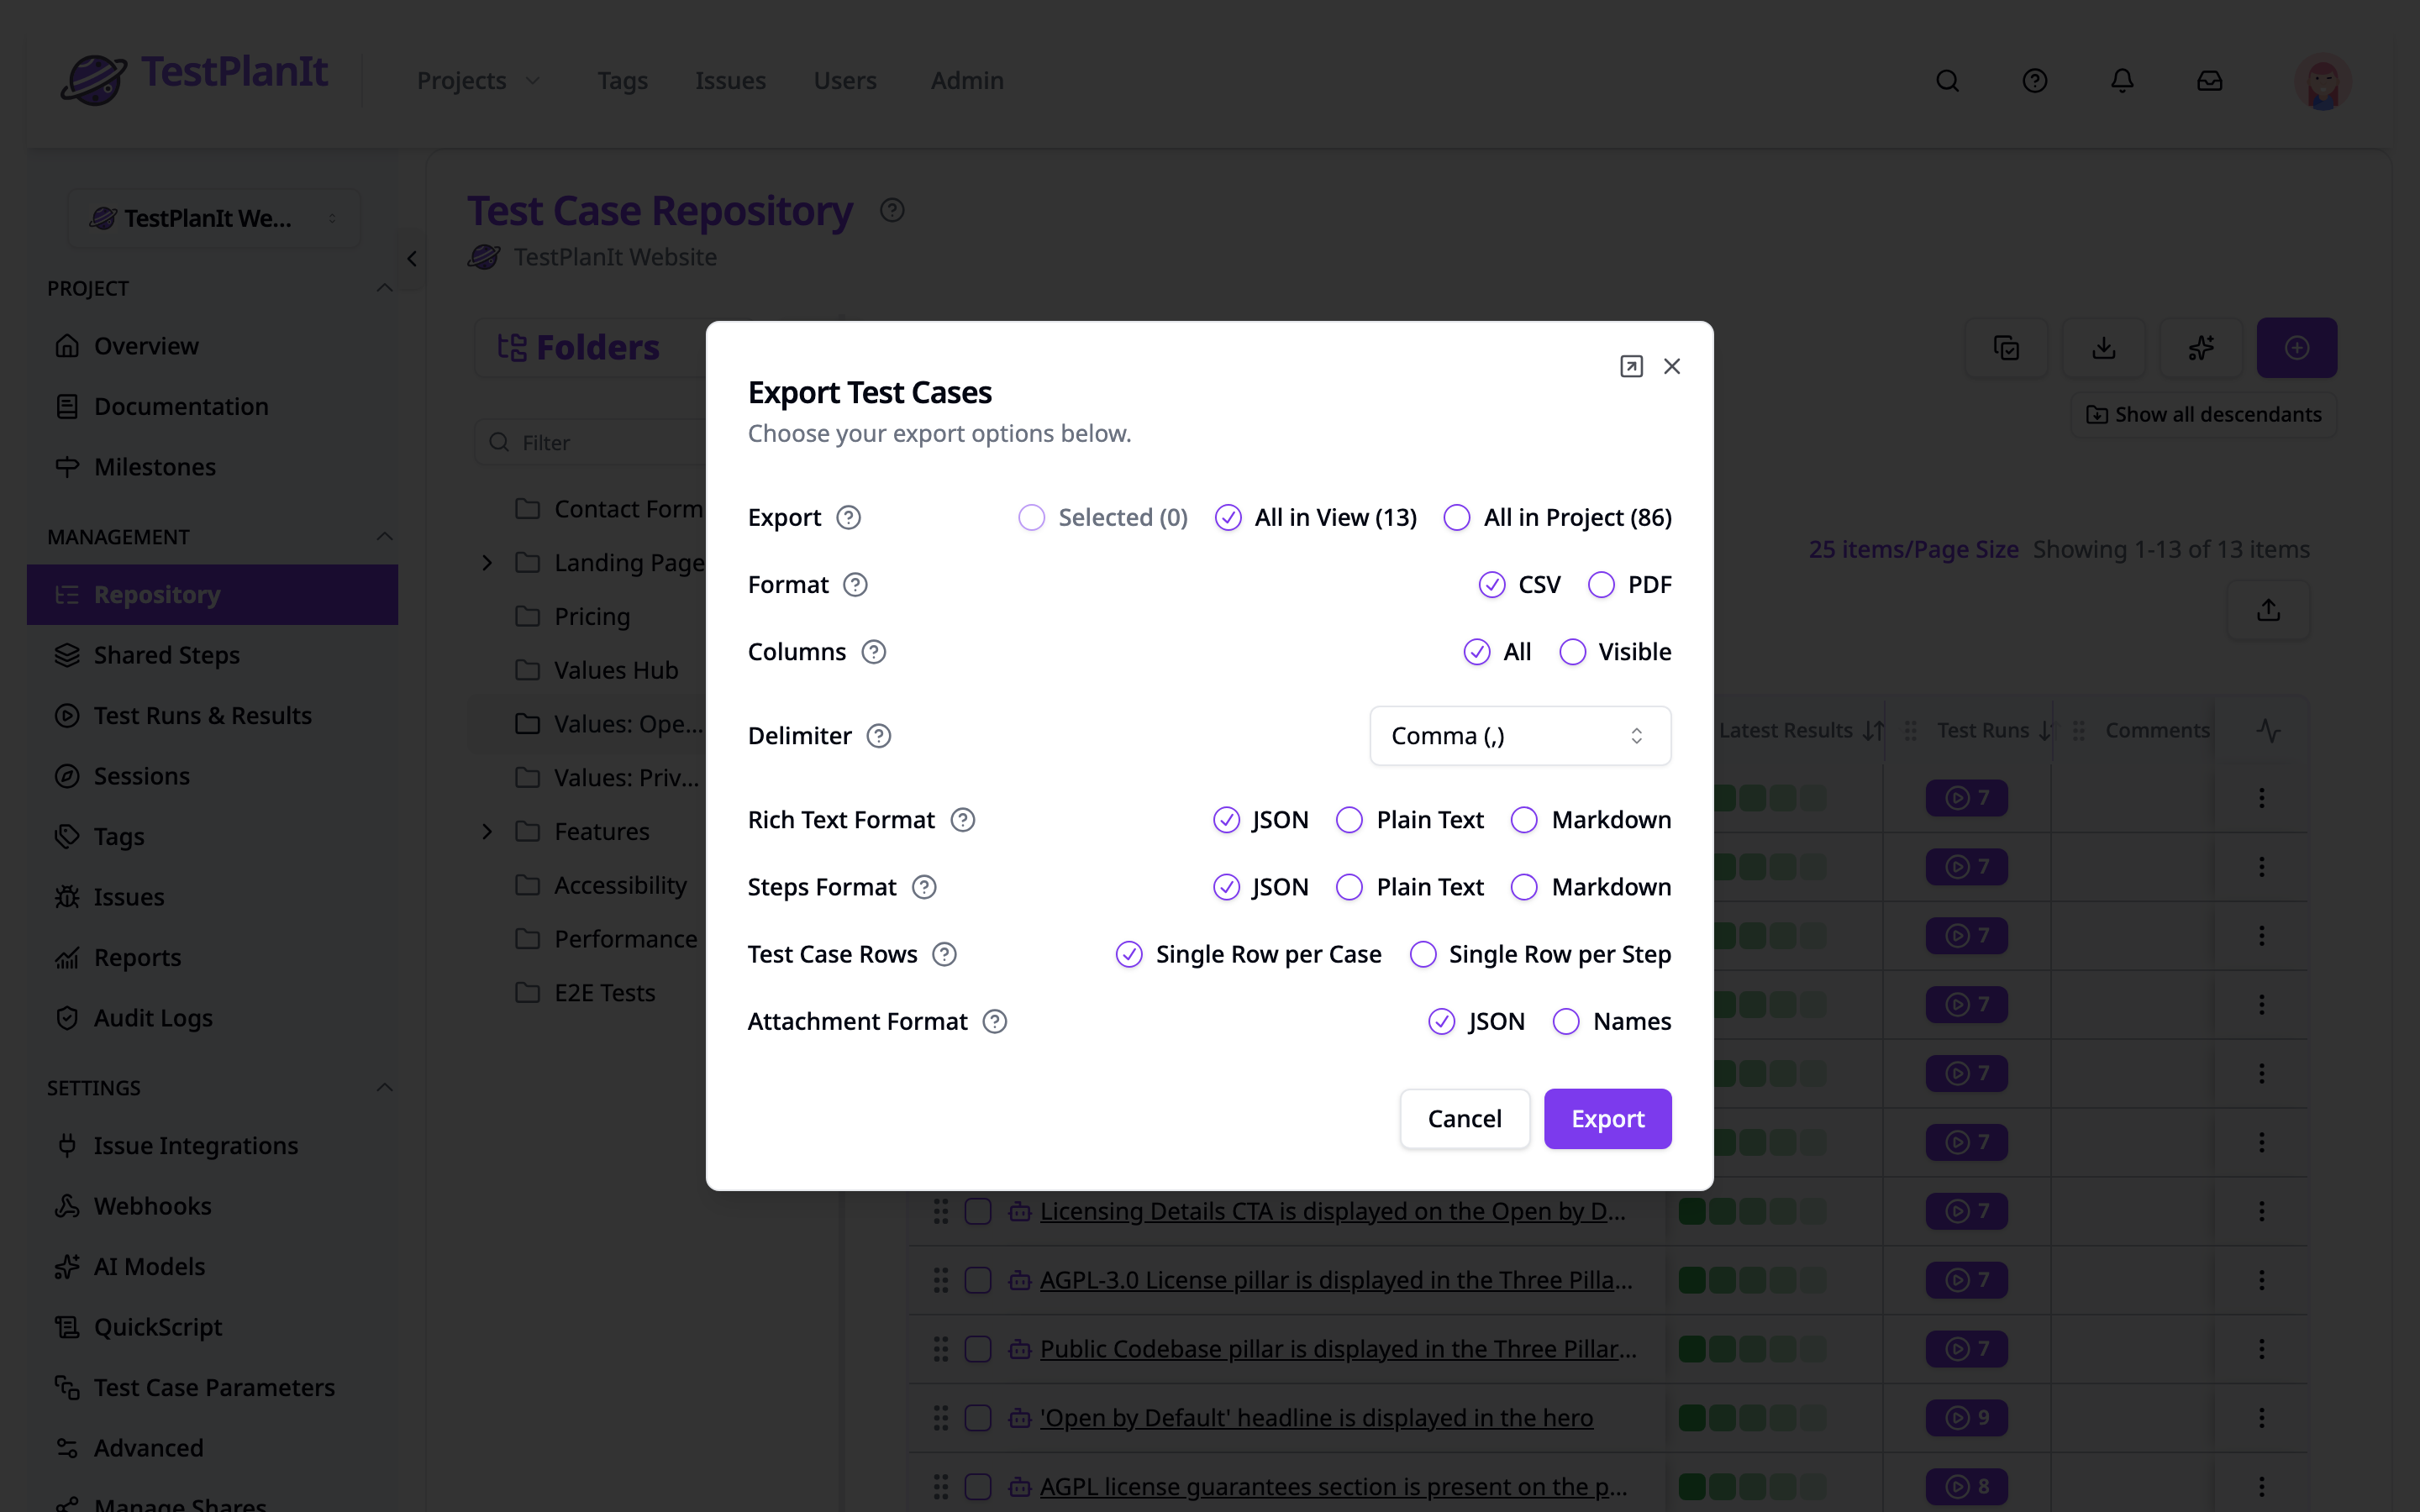The image size is (2420, 1512).
Task: Click the help icon beside Delimiter
Action: (878, 736)
